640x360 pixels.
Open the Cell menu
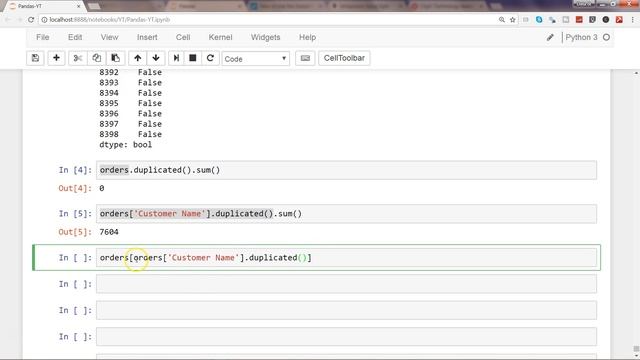tap(183, 37)
